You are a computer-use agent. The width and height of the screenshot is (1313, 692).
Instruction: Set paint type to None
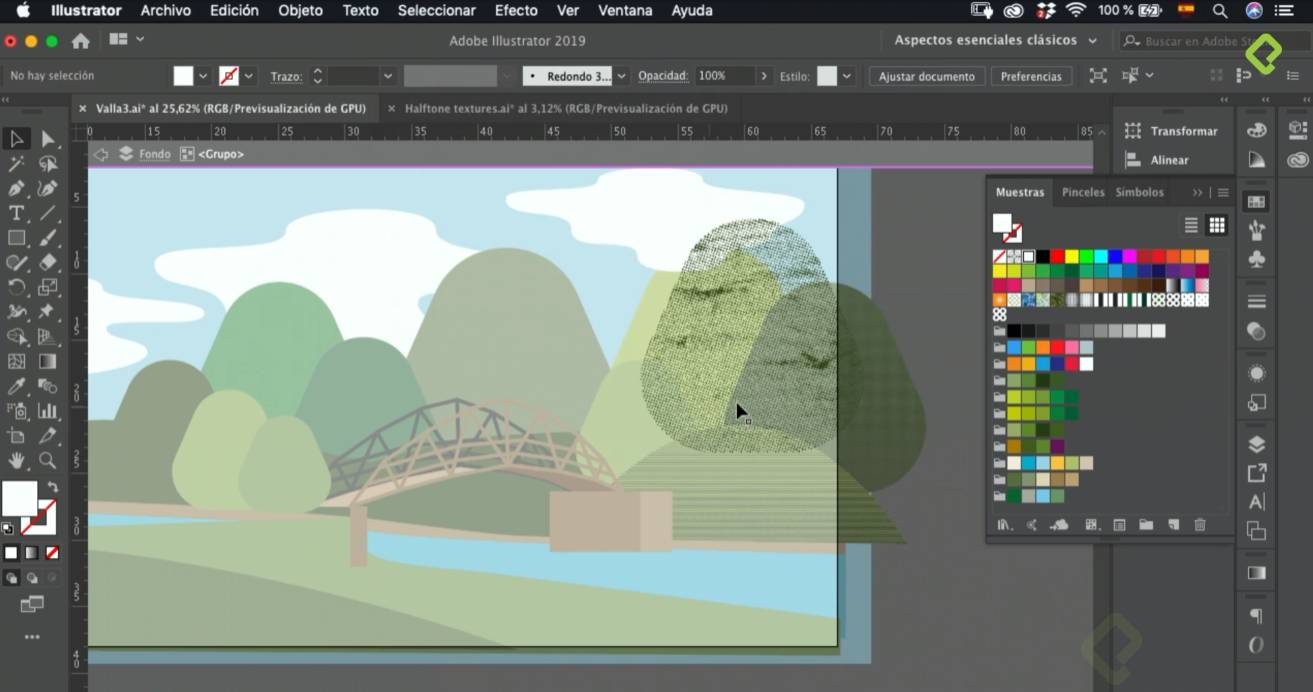point(52,552)
